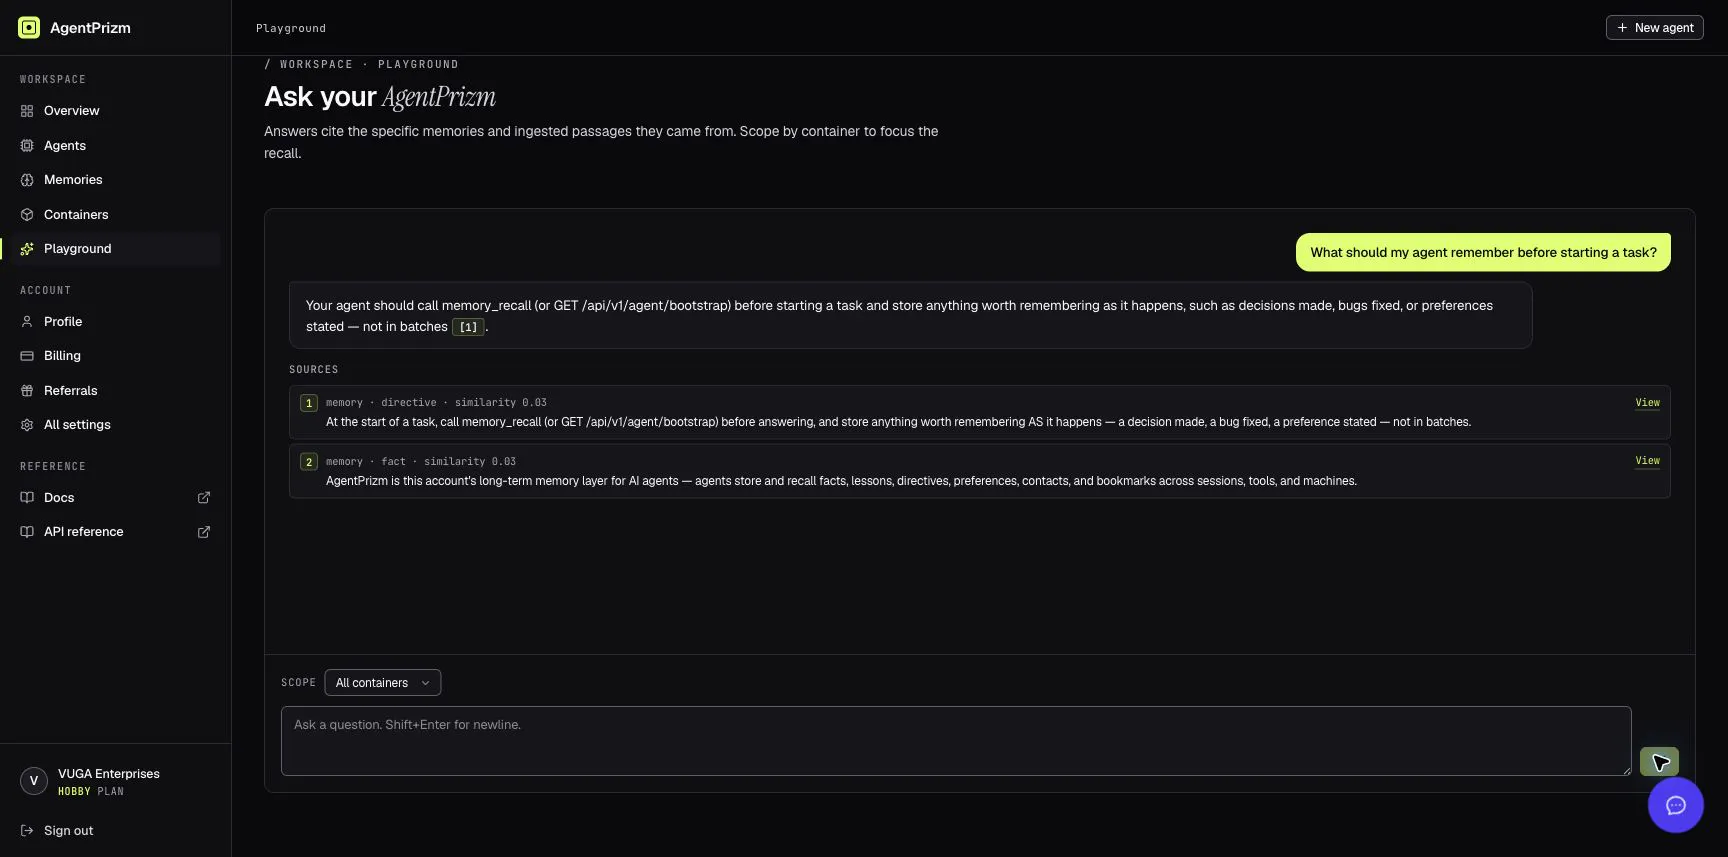The width and height of the screenshot is (1728, 857).
Task: Open the All containers scope dropdown
Action: tap(383, 683)
